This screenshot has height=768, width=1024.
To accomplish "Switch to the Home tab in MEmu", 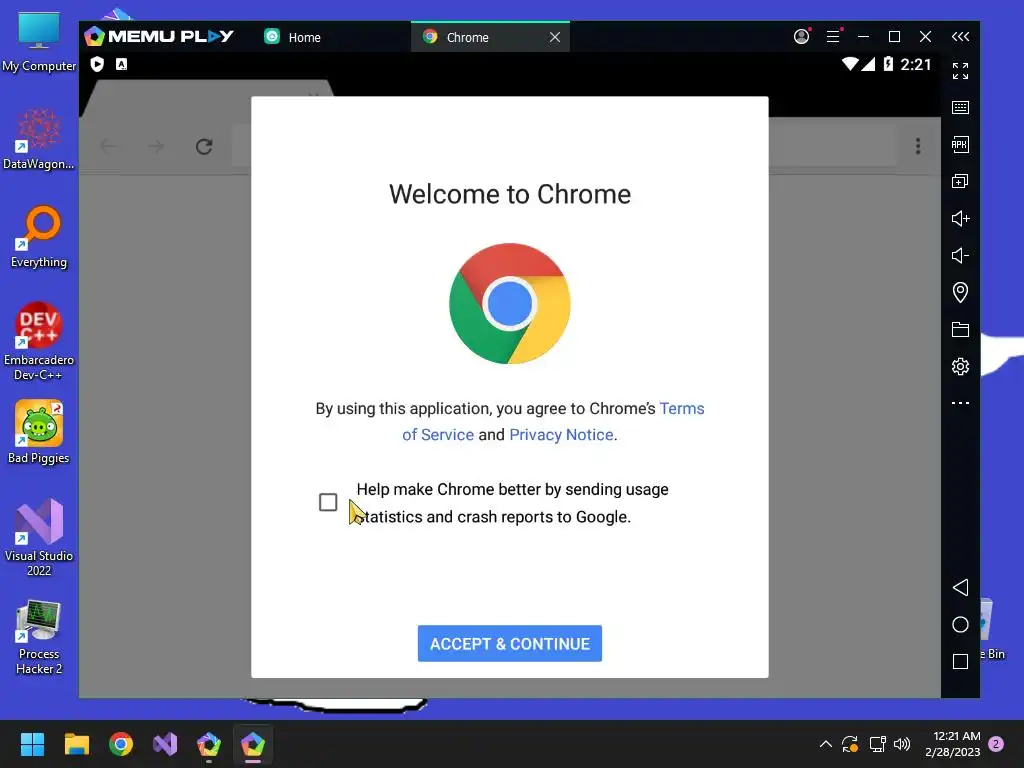I will pos(293,37).
